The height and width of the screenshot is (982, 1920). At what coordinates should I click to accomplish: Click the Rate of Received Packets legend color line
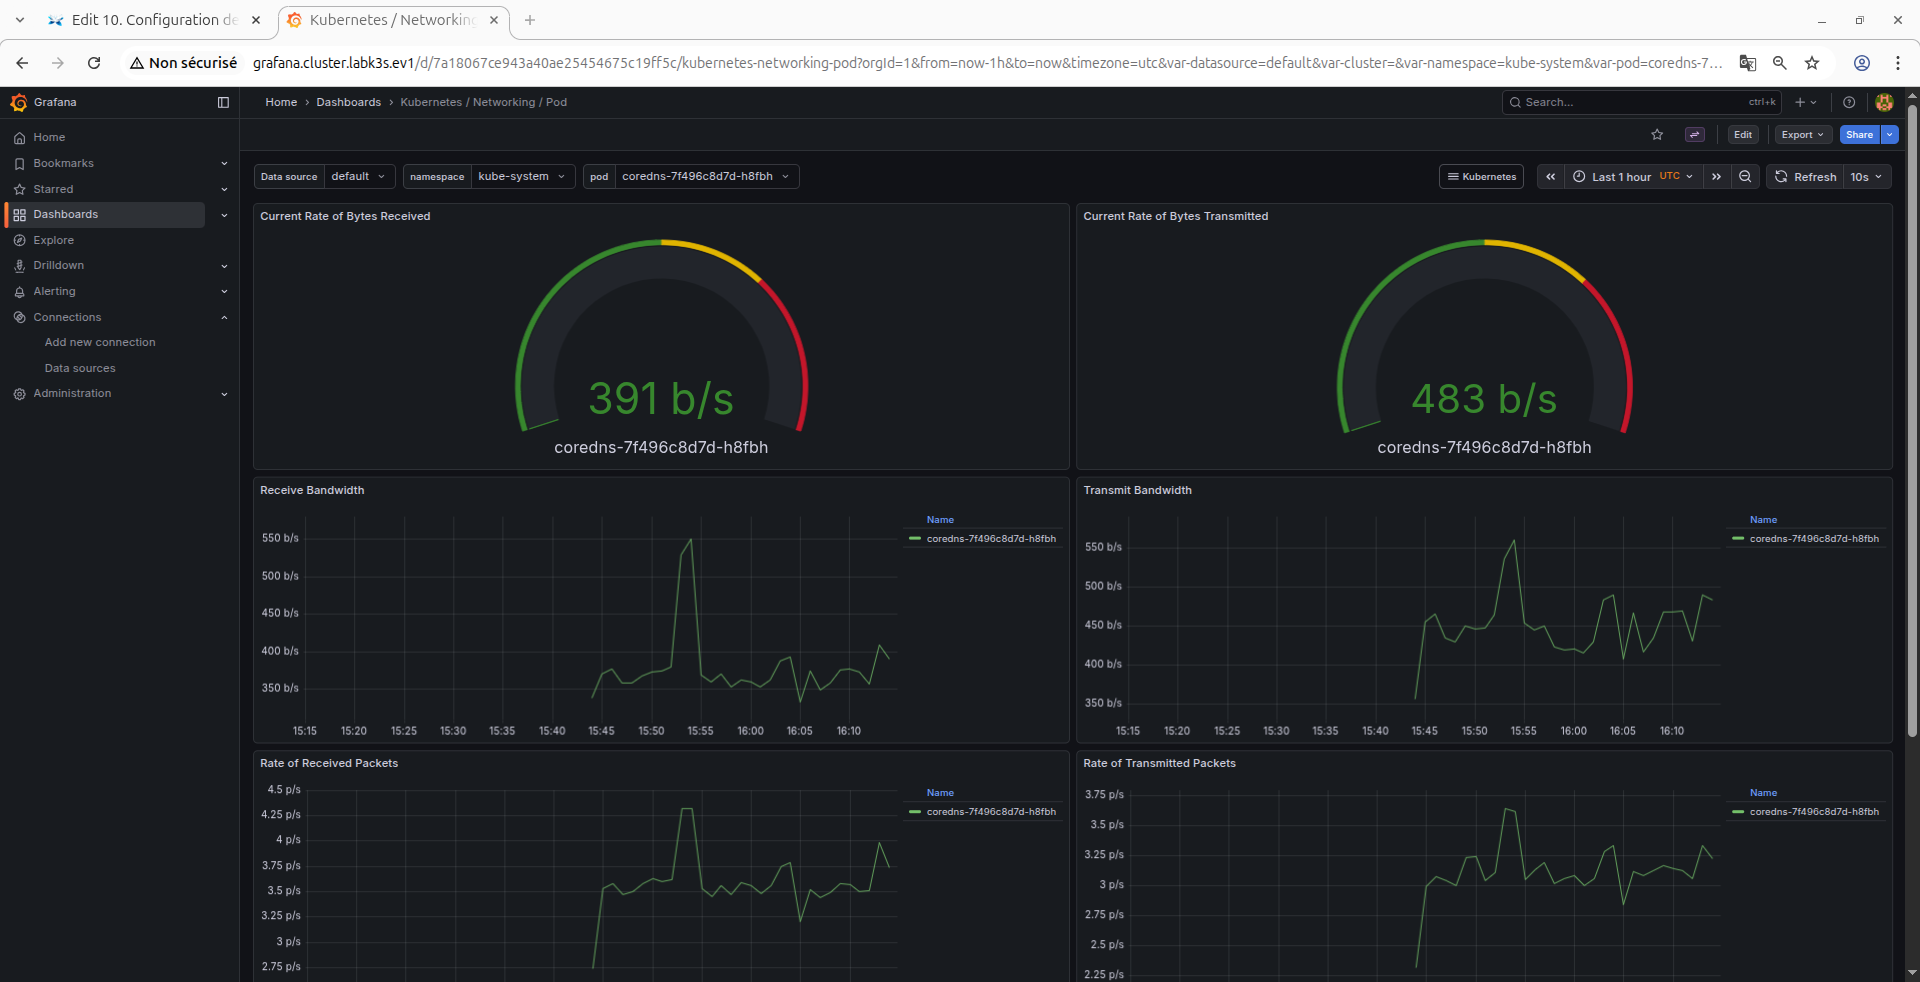pyautogui.click(x=915, y=812)
